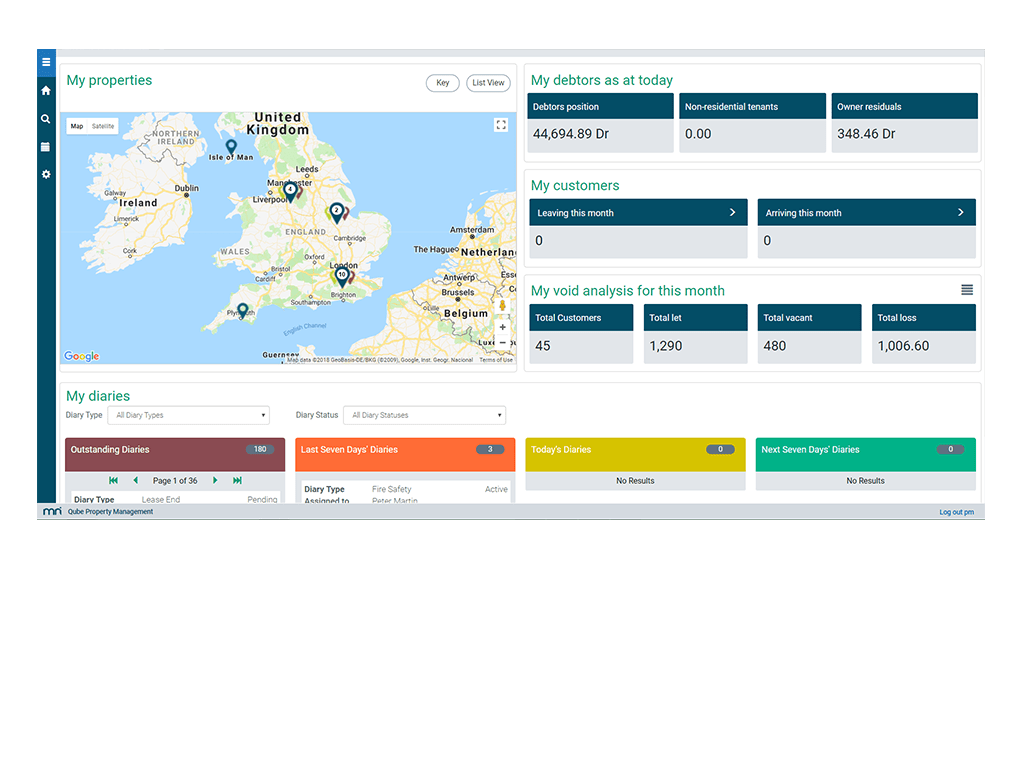
Task: Open the Diary Status dropdown
Action: coord(424,415)
